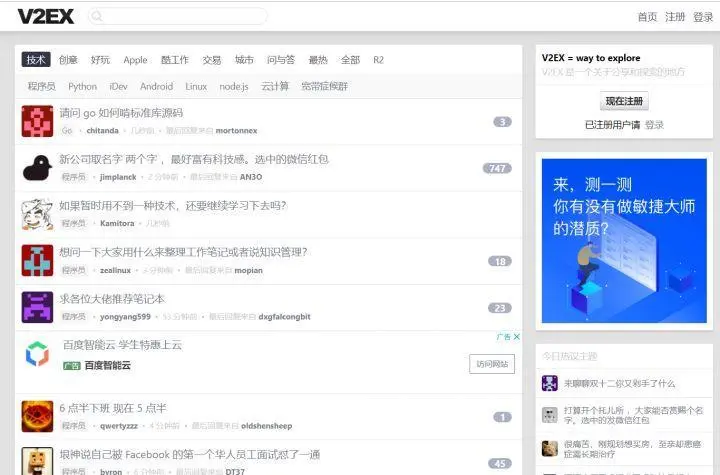720x475 pixels.
Task: Click the purple avatar in hot topics
Action: (550, 383)
